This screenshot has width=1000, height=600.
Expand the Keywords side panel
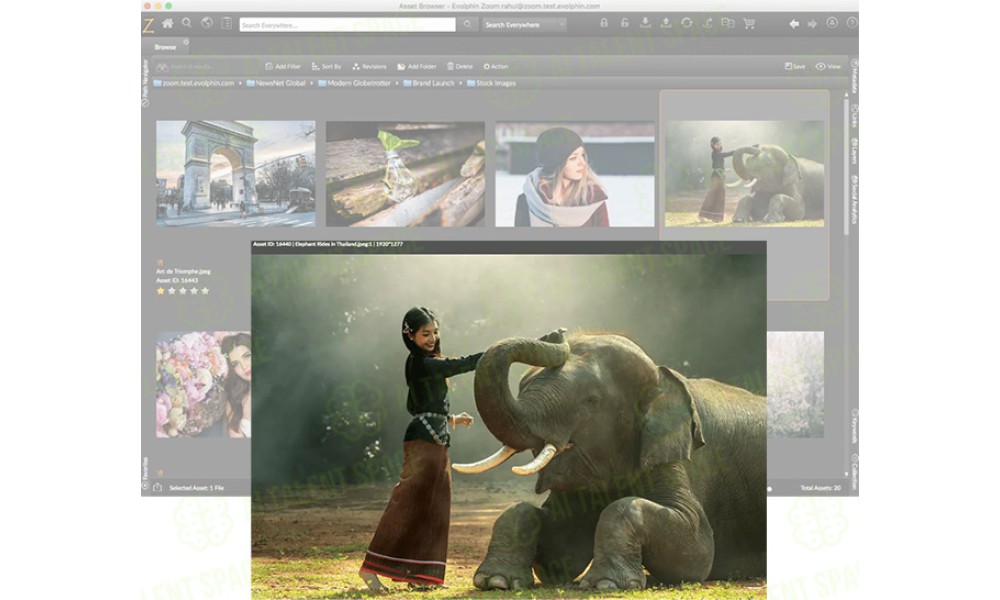(854, 426)
